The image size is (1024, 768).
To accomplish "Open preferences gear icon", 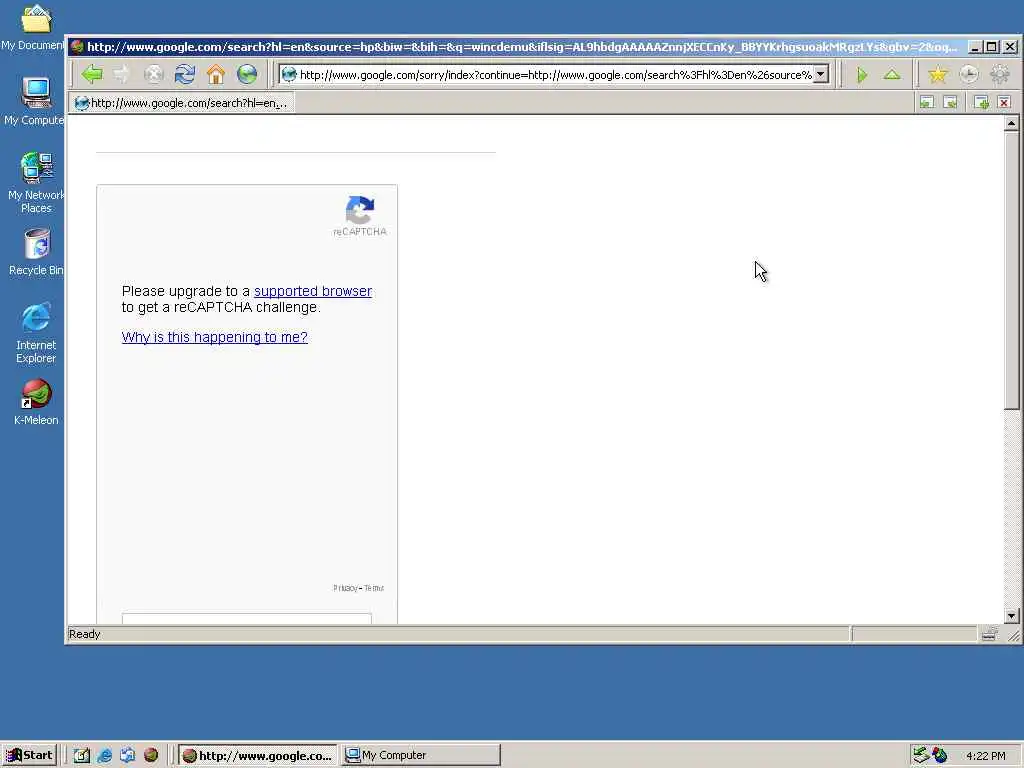I will pyautogui.click(x=1000, y=74).
